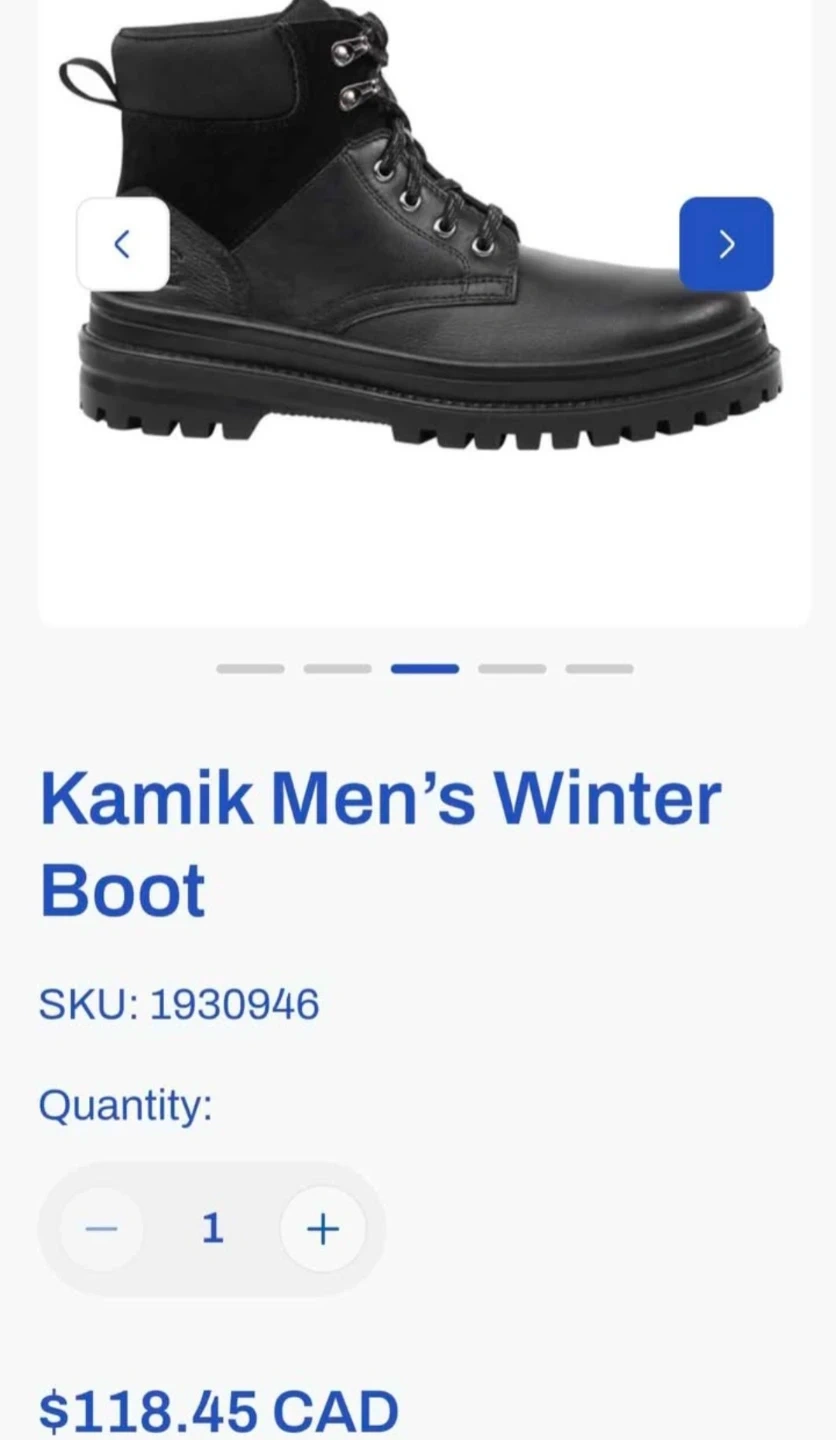Image resolution: width=836 pixels, height=1440 pixels.
Task: Advance to the next product image
Action: tap(726, 244)
